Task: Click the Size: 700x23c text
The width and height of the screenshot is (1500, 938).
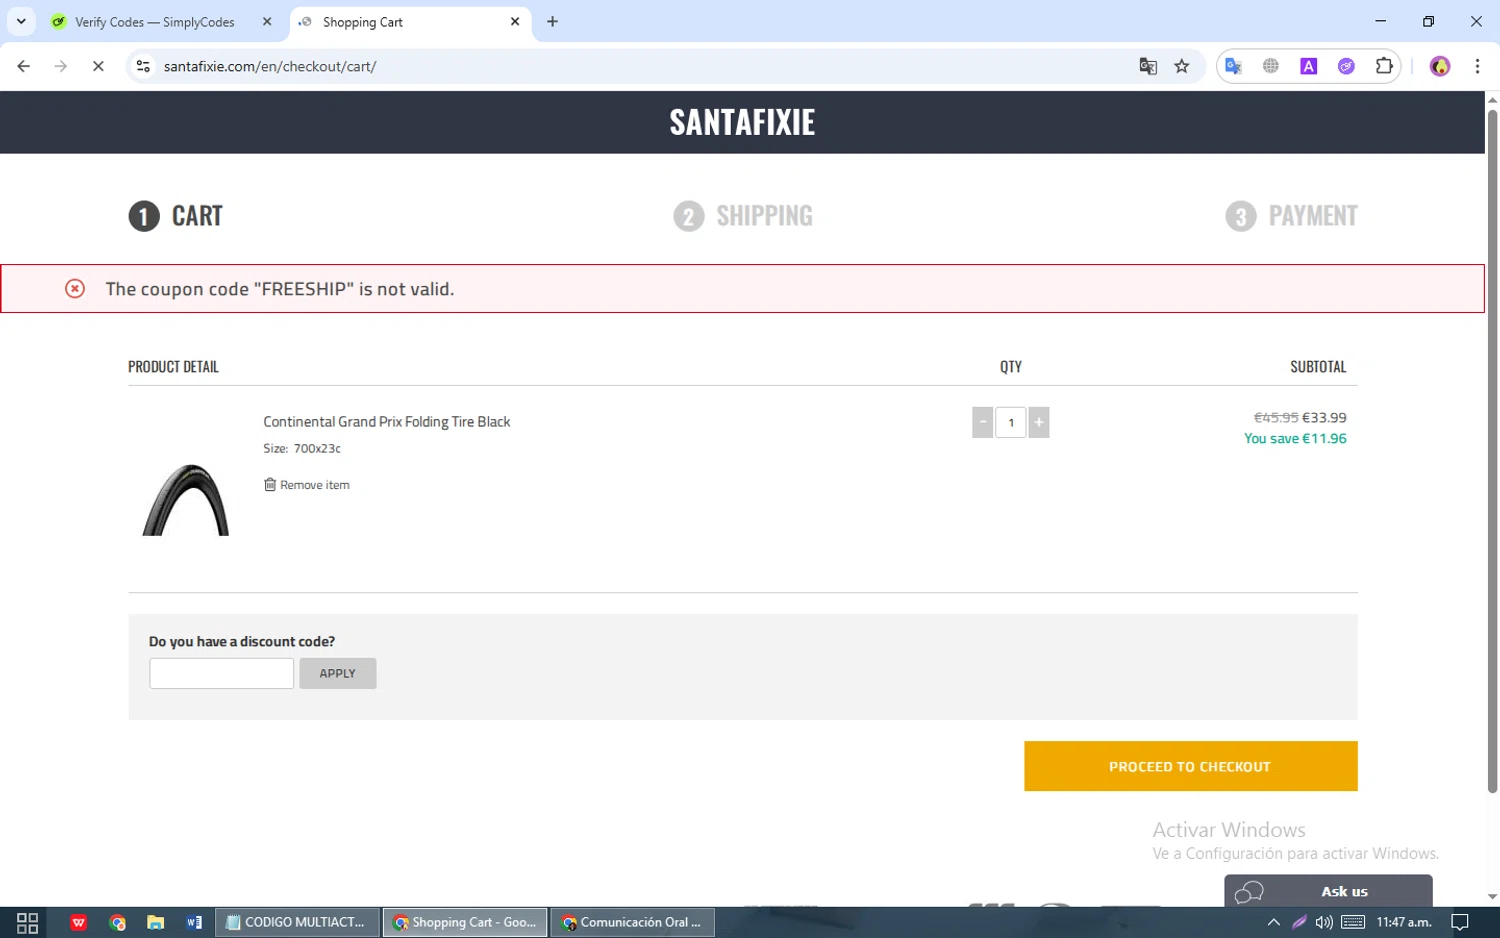Action: (302, 449)
